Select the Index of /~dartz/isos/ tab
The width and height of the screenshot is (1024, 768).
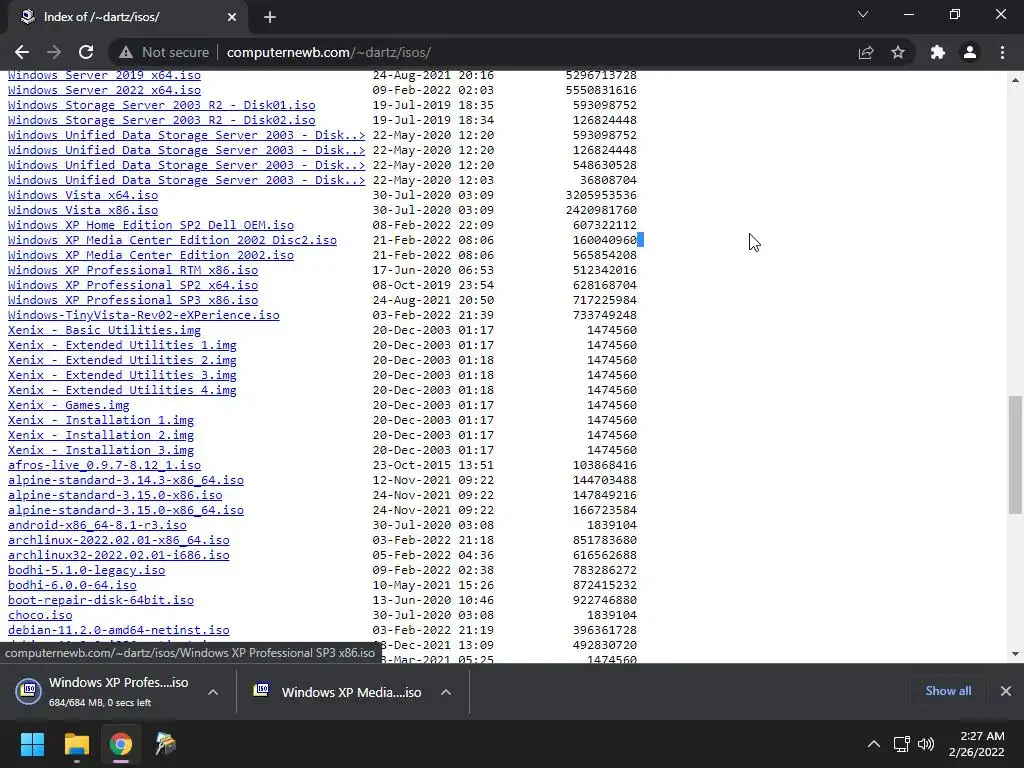click(127, 17)
